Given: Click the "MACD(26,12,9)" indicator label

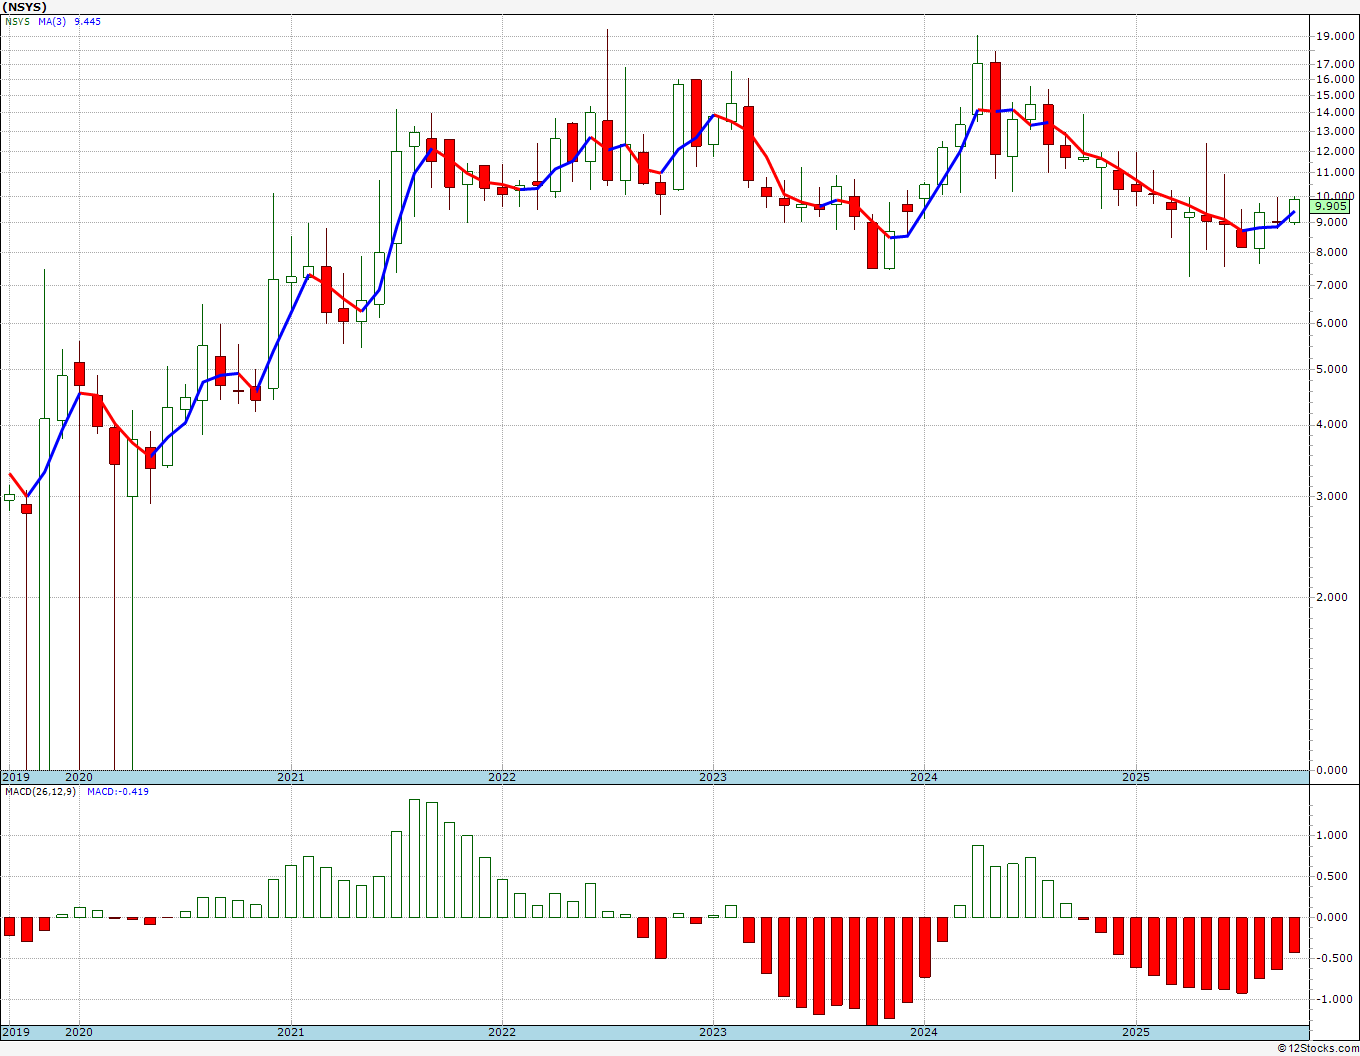Looking at the screenshot, I should click(x=40, y=792).
